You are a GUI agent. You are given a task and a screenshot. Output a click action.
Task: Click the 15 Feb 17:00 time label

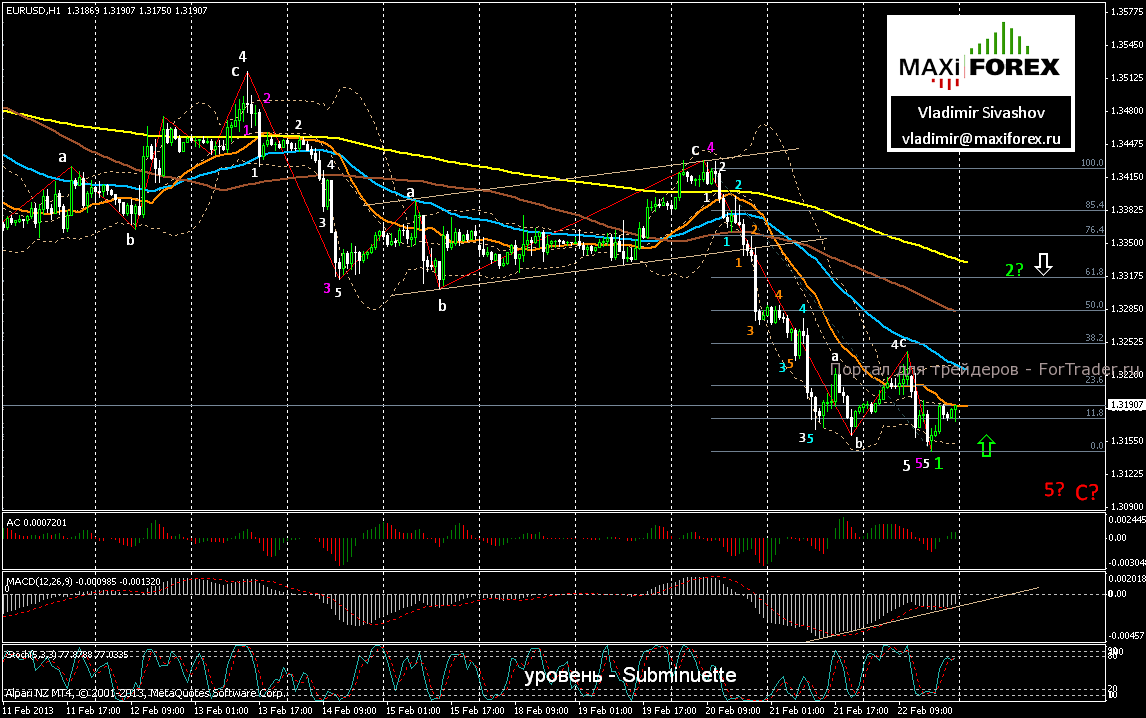477,711
